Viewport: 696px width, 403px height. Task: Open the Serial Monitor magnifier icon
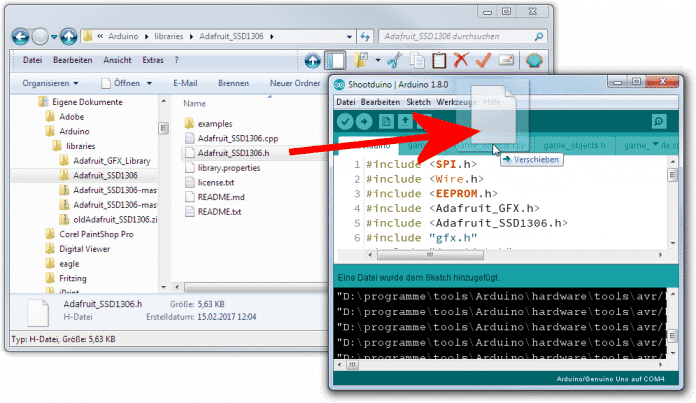click(x=659, y=121)
